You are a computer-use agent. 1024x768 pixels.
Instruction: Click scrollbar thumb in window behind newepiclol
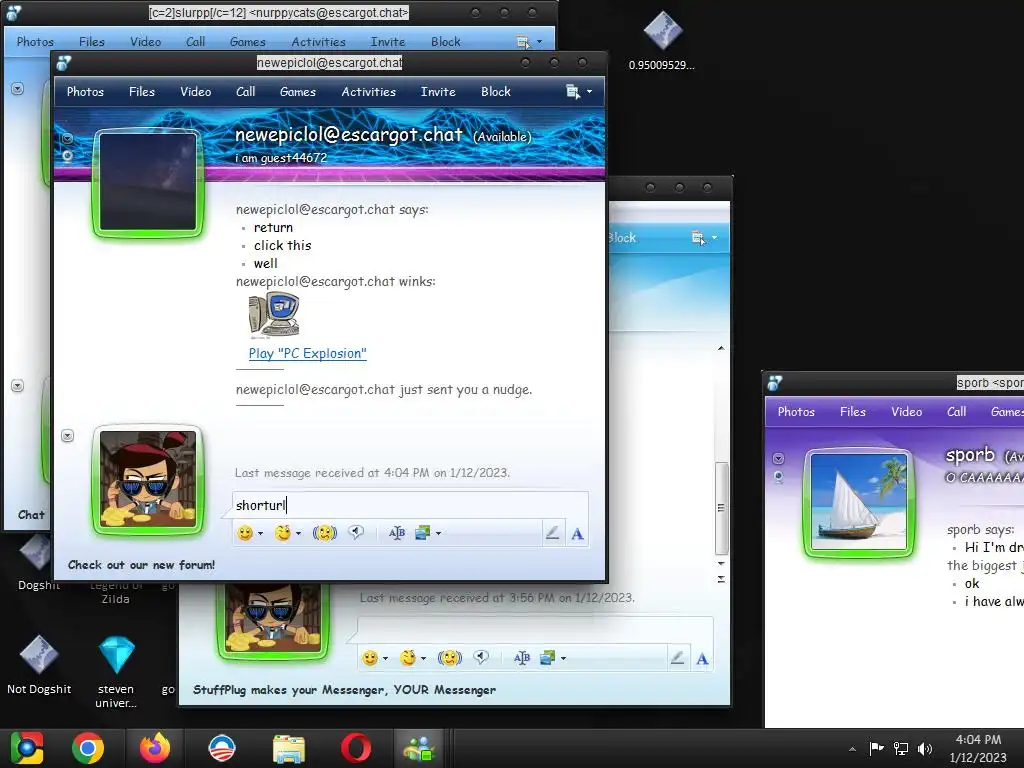pyautogui.click(x=721, y=507)
